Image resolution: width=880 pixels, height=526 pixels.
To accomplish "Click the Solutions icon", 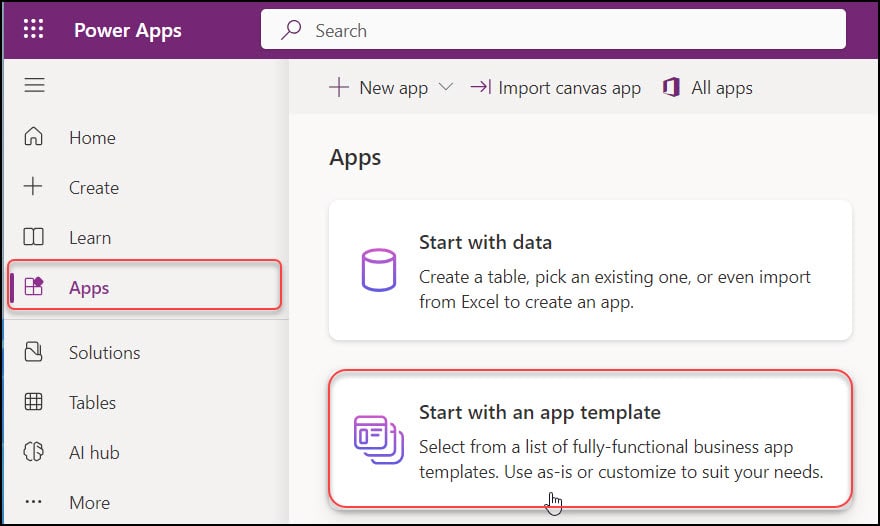I will pyautogui.click(x=34, y=352).
